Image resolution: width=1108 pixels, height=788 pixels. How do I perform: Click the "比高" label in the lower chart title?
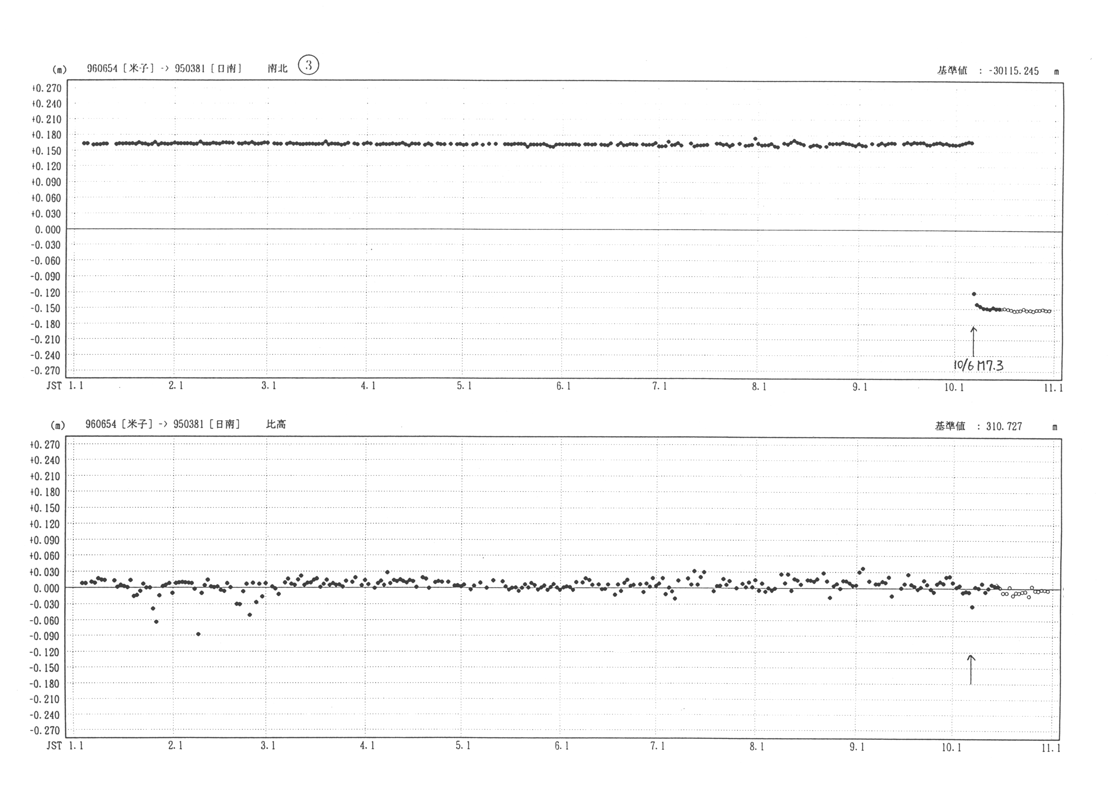point(276,424)
